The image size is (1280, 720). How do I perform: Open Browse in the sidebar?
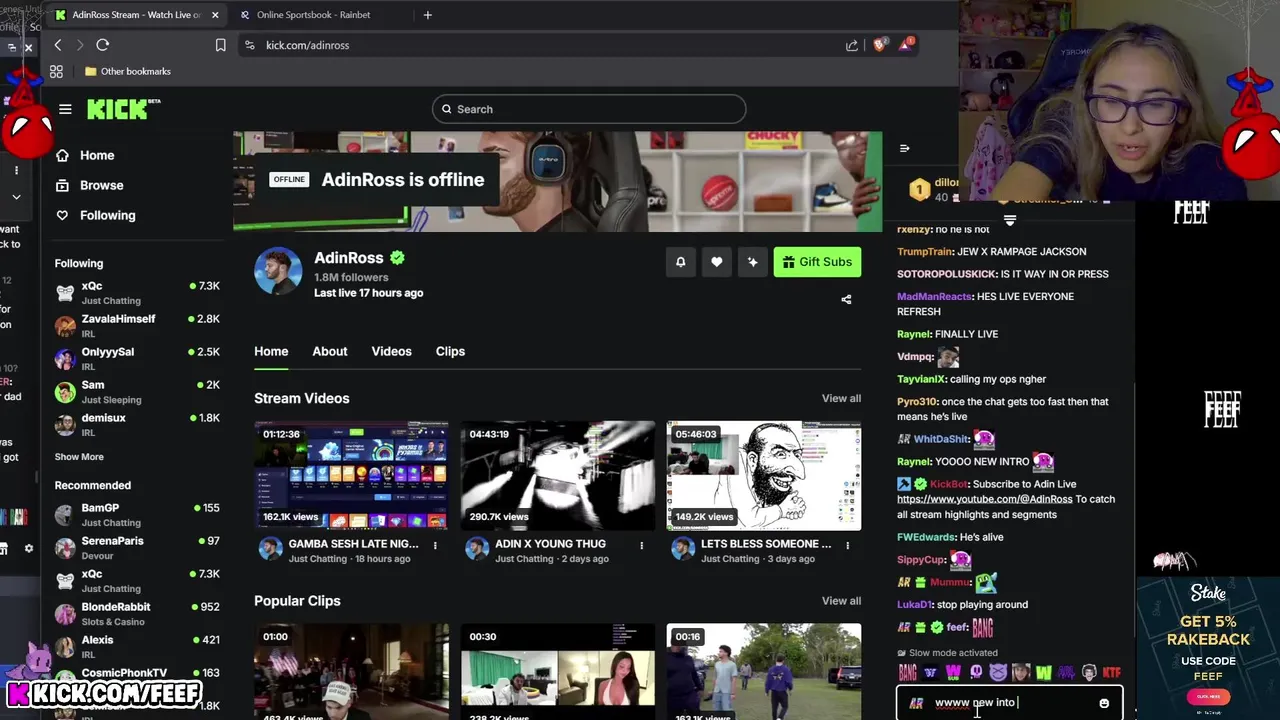[90, 185]
